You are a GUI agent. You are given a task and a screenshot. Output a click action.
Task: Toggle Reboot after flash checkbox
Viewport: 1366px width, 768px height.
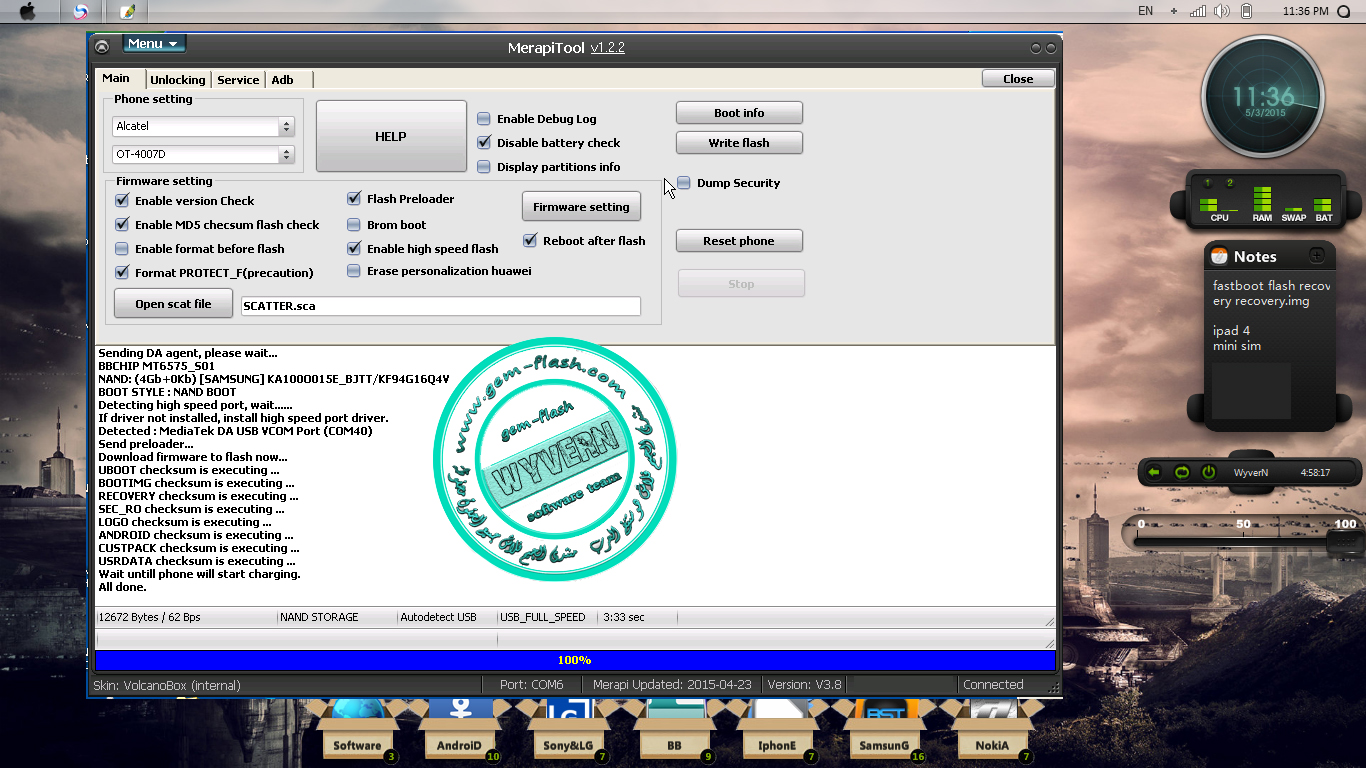coord(530,241)
